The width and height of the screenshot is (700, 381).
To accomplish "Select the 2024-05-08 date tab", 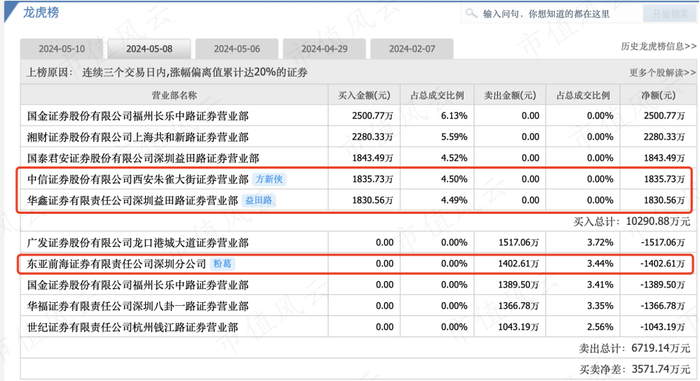I will click(x=149, y=49).
